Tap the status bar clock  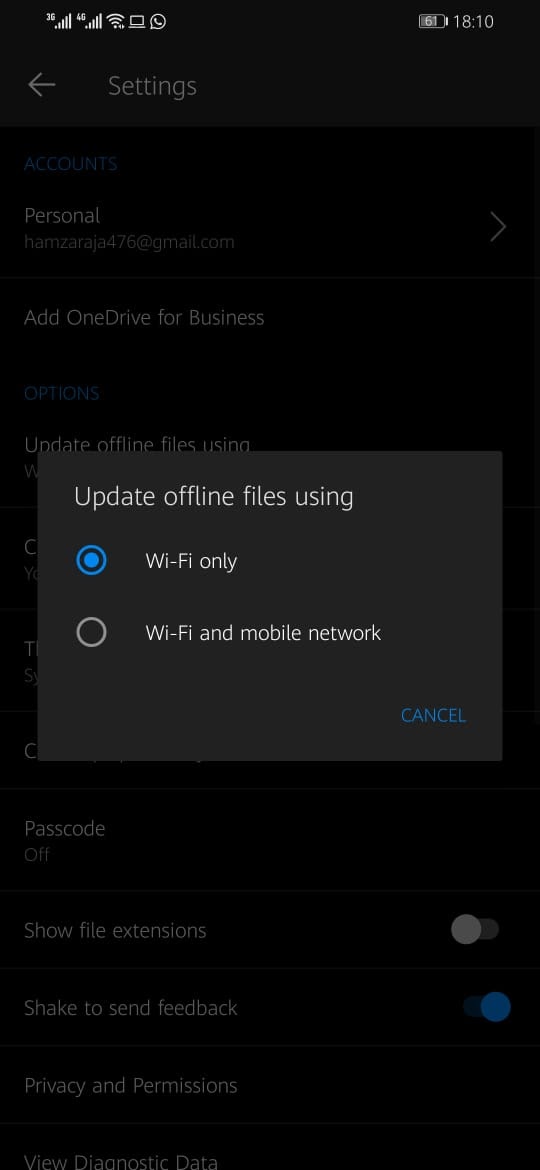(x=473, y=22)
